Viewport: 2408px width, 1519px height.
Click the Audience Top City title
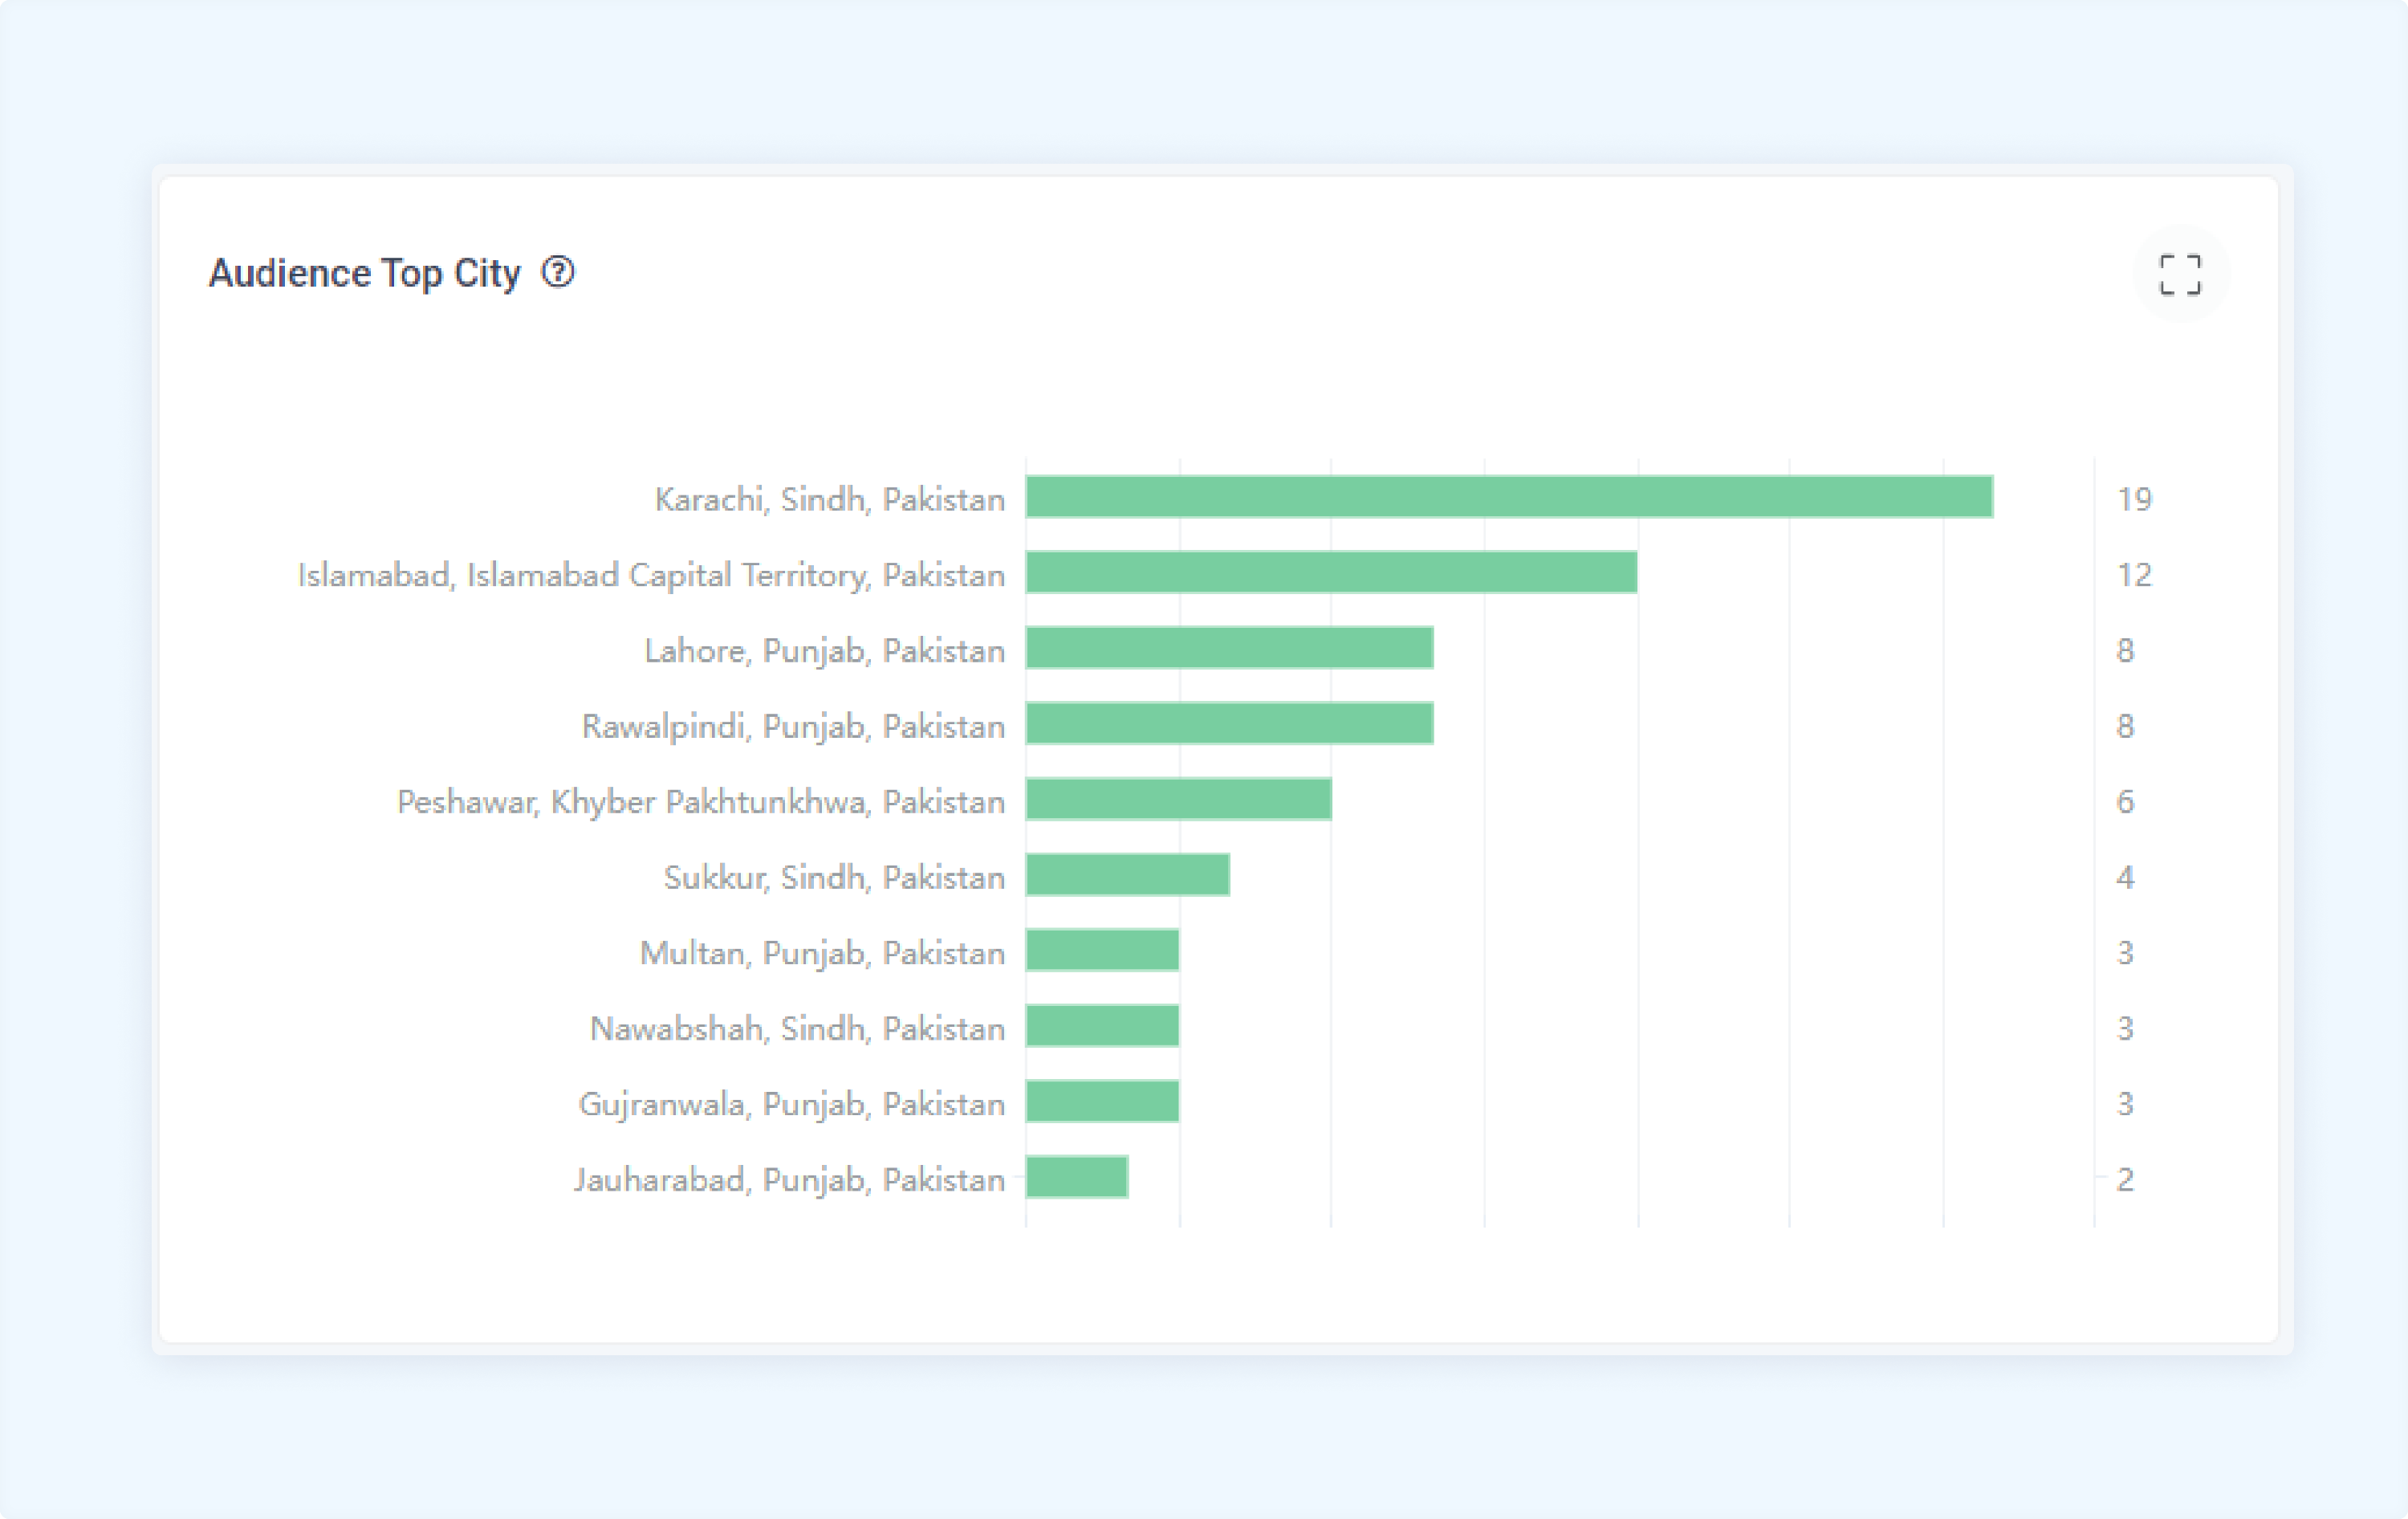[364, 273]
